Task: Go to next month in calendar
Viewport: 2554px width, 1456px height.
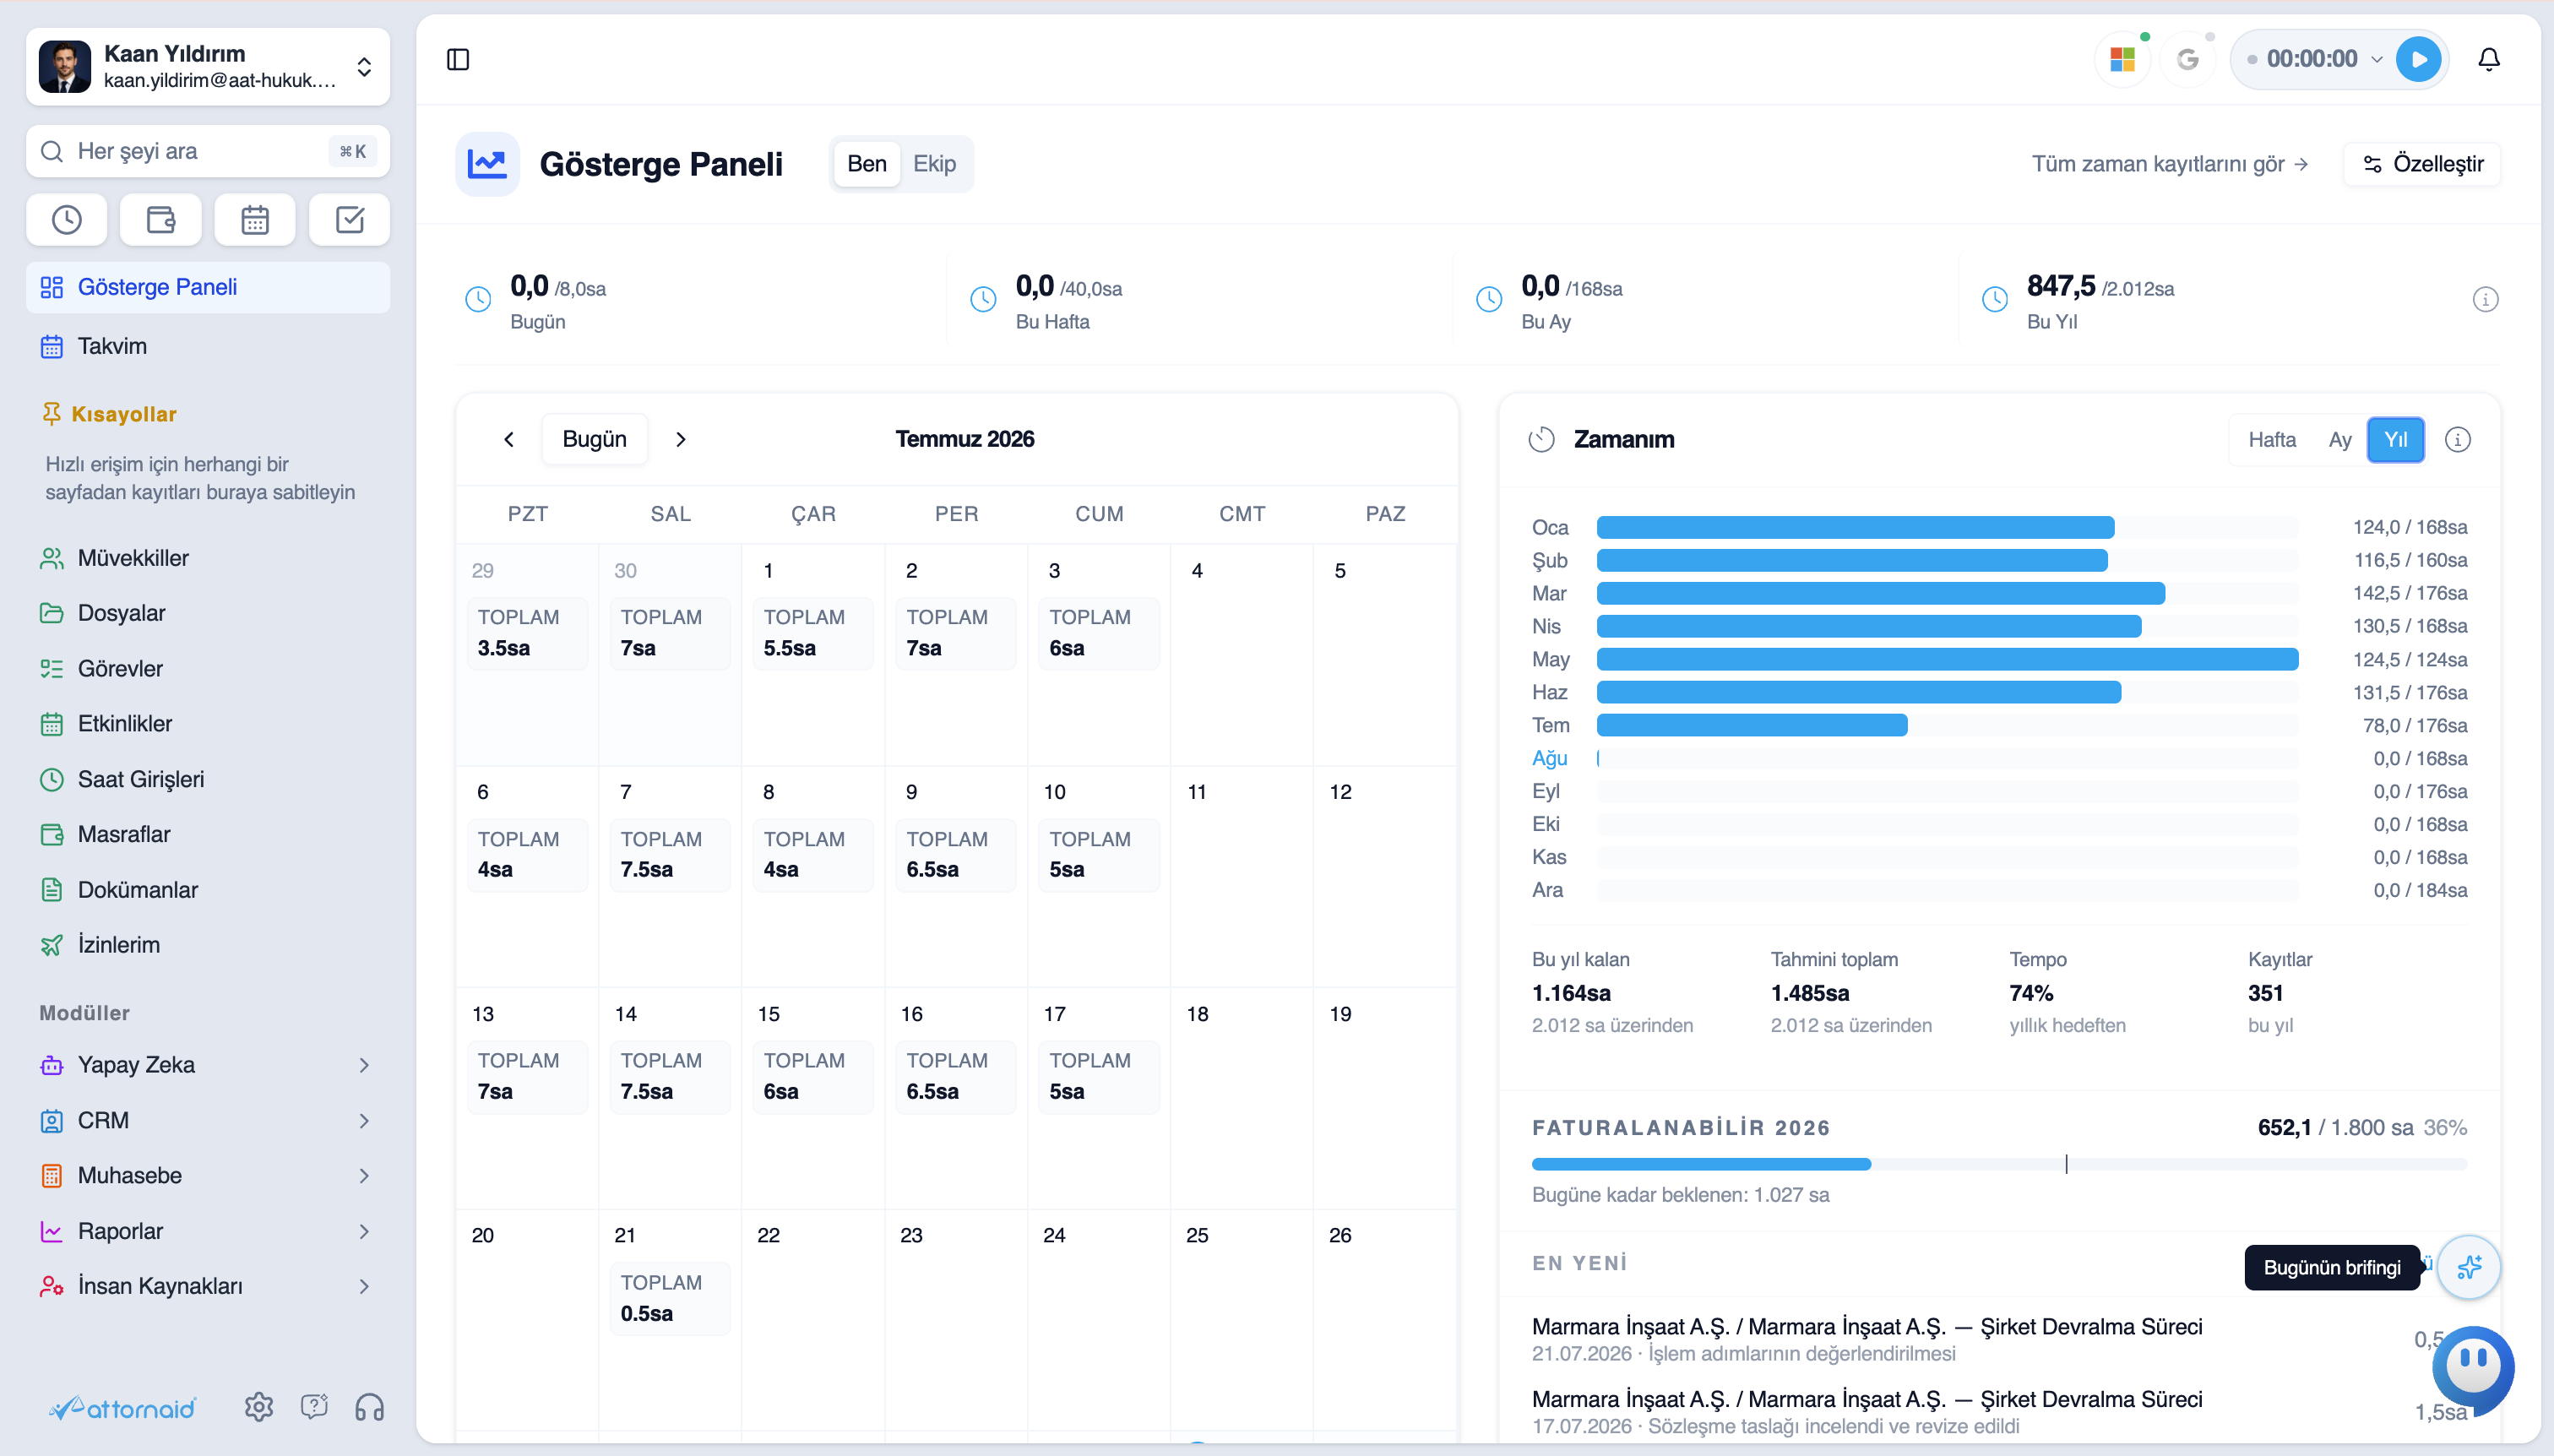Action: pyautogui.click(x=681, y=439)
